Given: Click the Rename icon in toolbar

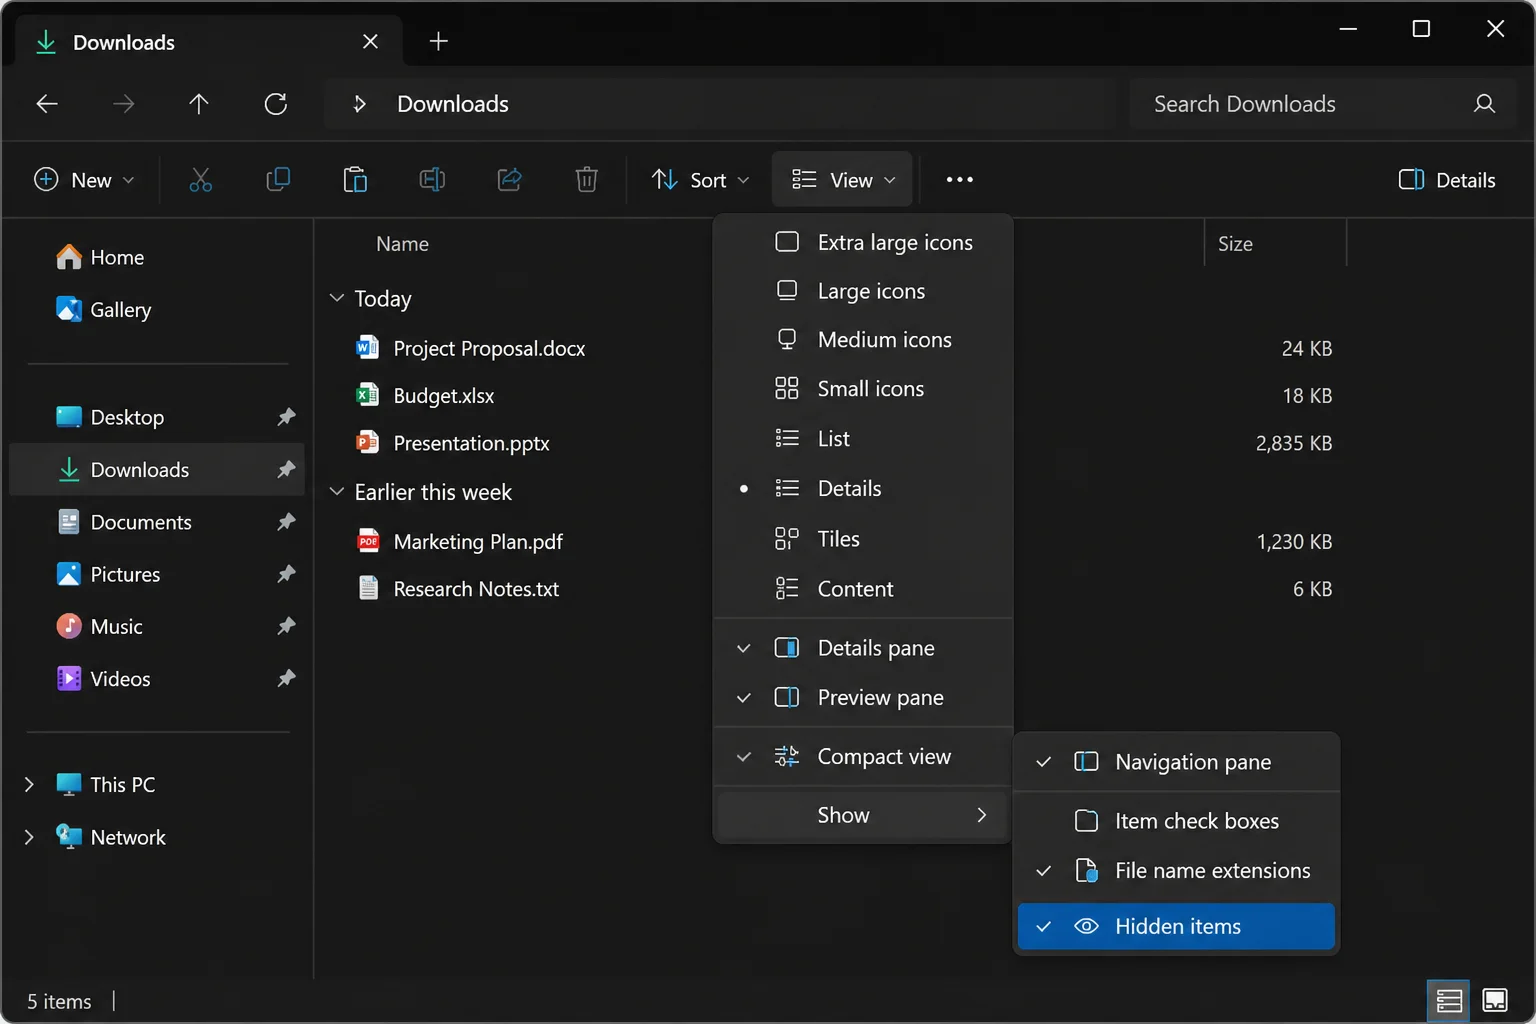Looking at the screenshot, I should (432, 180).
